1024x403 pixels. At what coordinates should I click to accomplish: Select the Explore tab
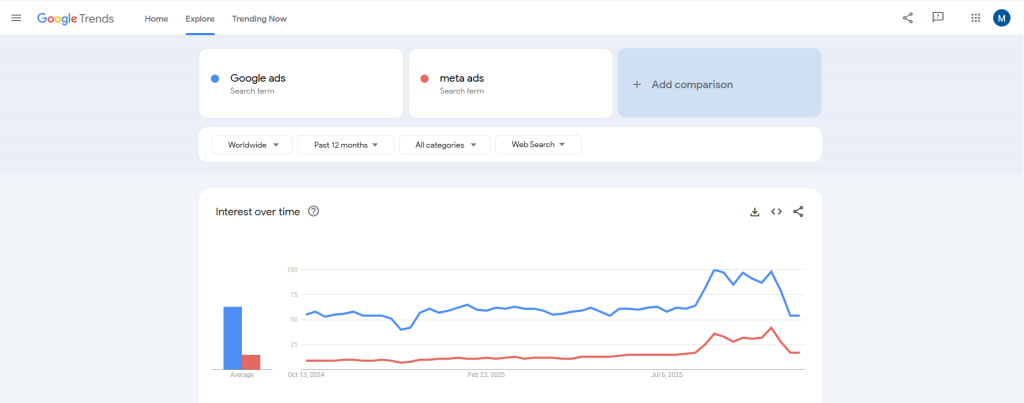pos(200,19)
